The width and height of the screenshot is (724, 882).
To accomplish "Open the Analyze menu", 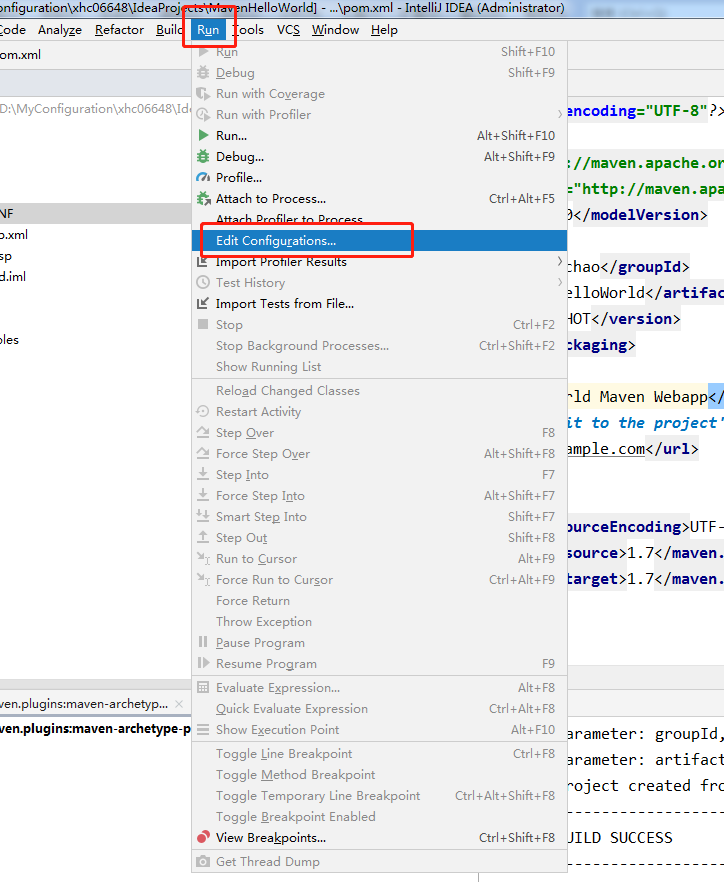I will click(x=60, y=30).
